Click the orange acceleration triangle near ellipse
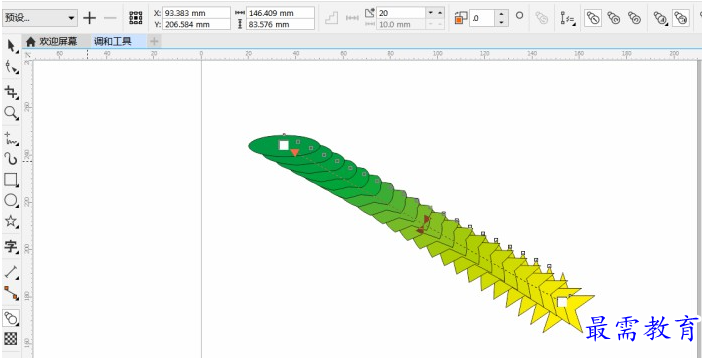707x360 pixels. click(x=294, y=152)
